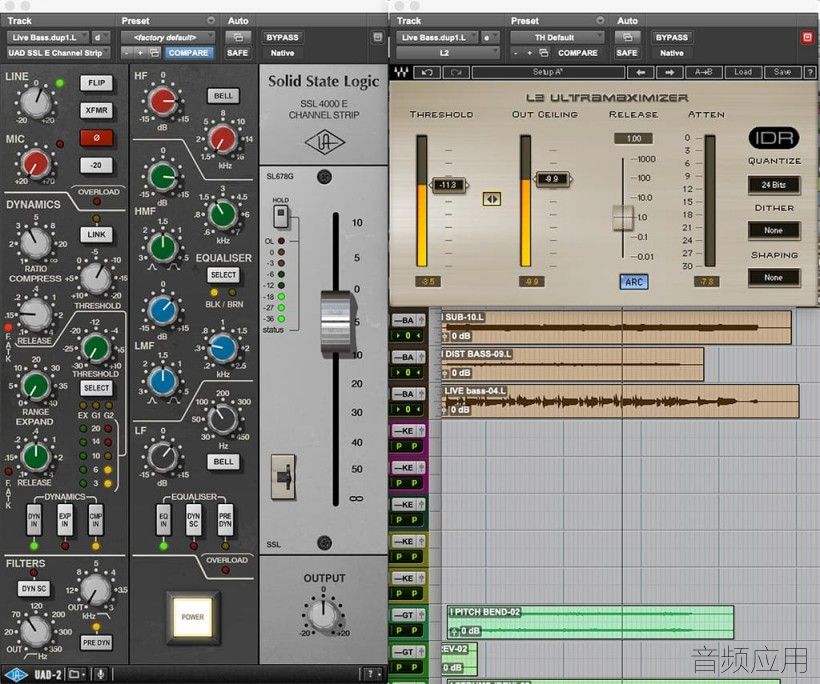Screen dimensions: 820x684
Task: Open the L2 help question mark
Action: click(810, 73)
